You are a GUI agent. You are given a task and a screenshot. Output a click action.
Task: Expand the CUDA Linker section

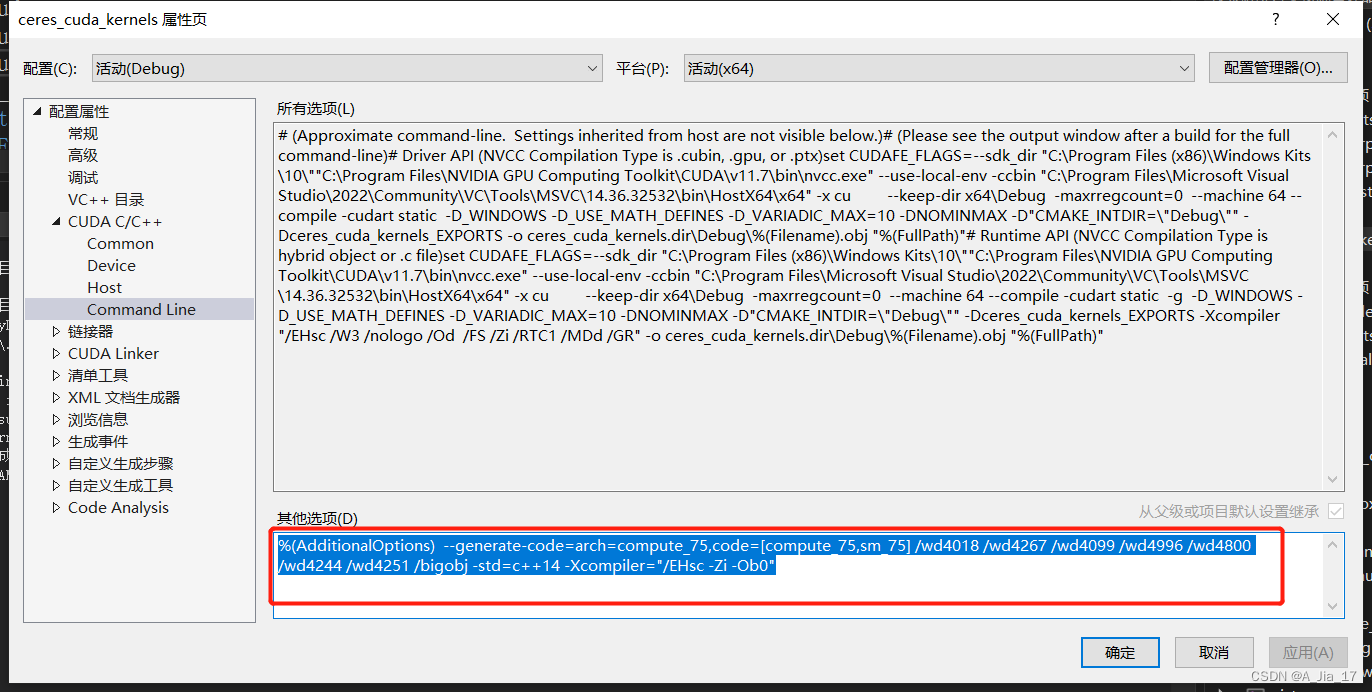58,353
